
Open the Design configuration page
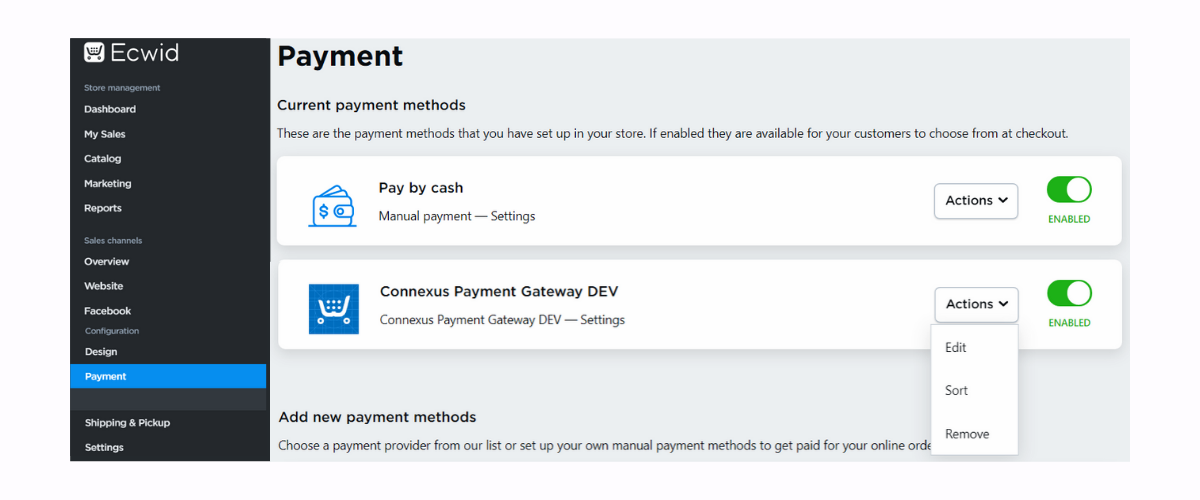point(101,352)
